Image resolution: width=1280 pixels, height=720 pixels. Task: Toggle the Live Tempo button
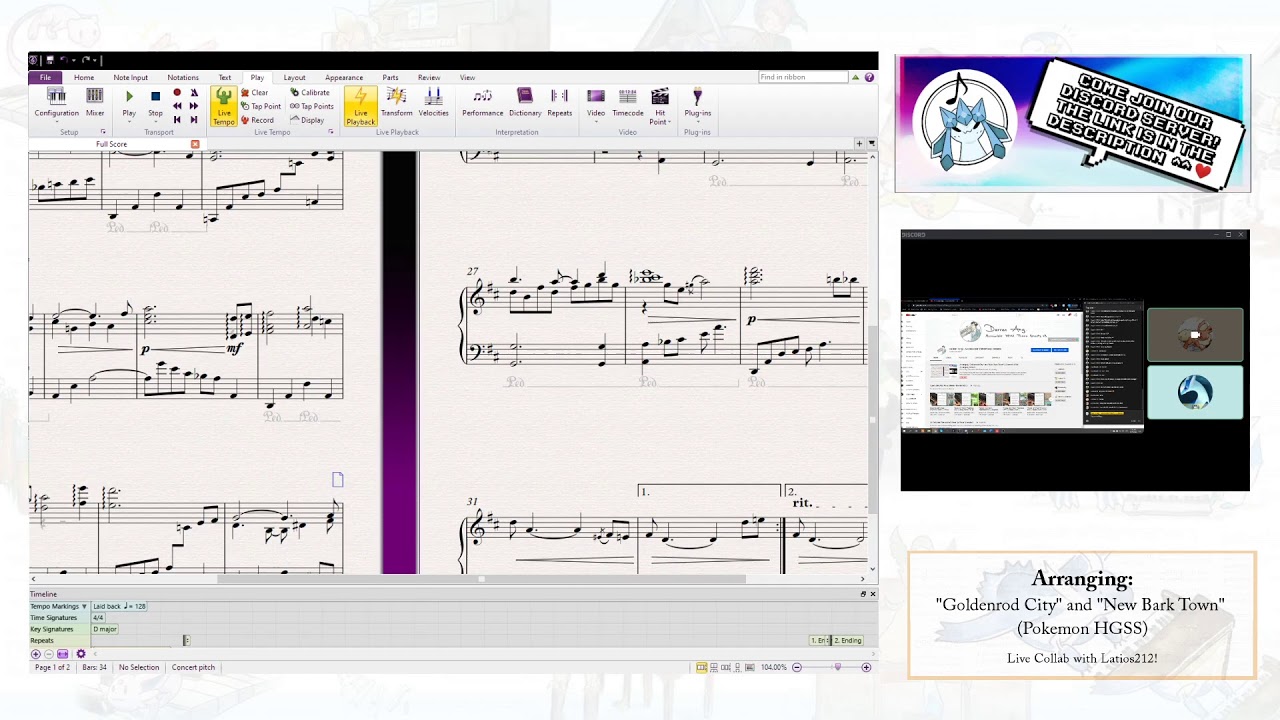[223, 106]
